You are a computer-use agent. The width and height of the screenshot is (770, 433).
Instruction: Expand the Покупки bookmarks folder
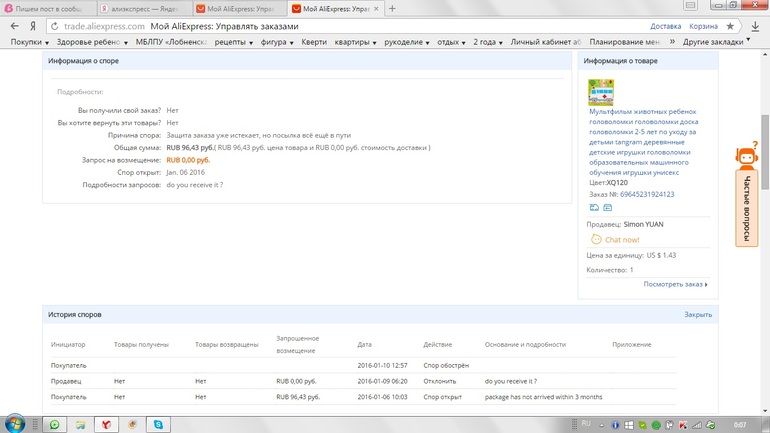click(29, 42)
